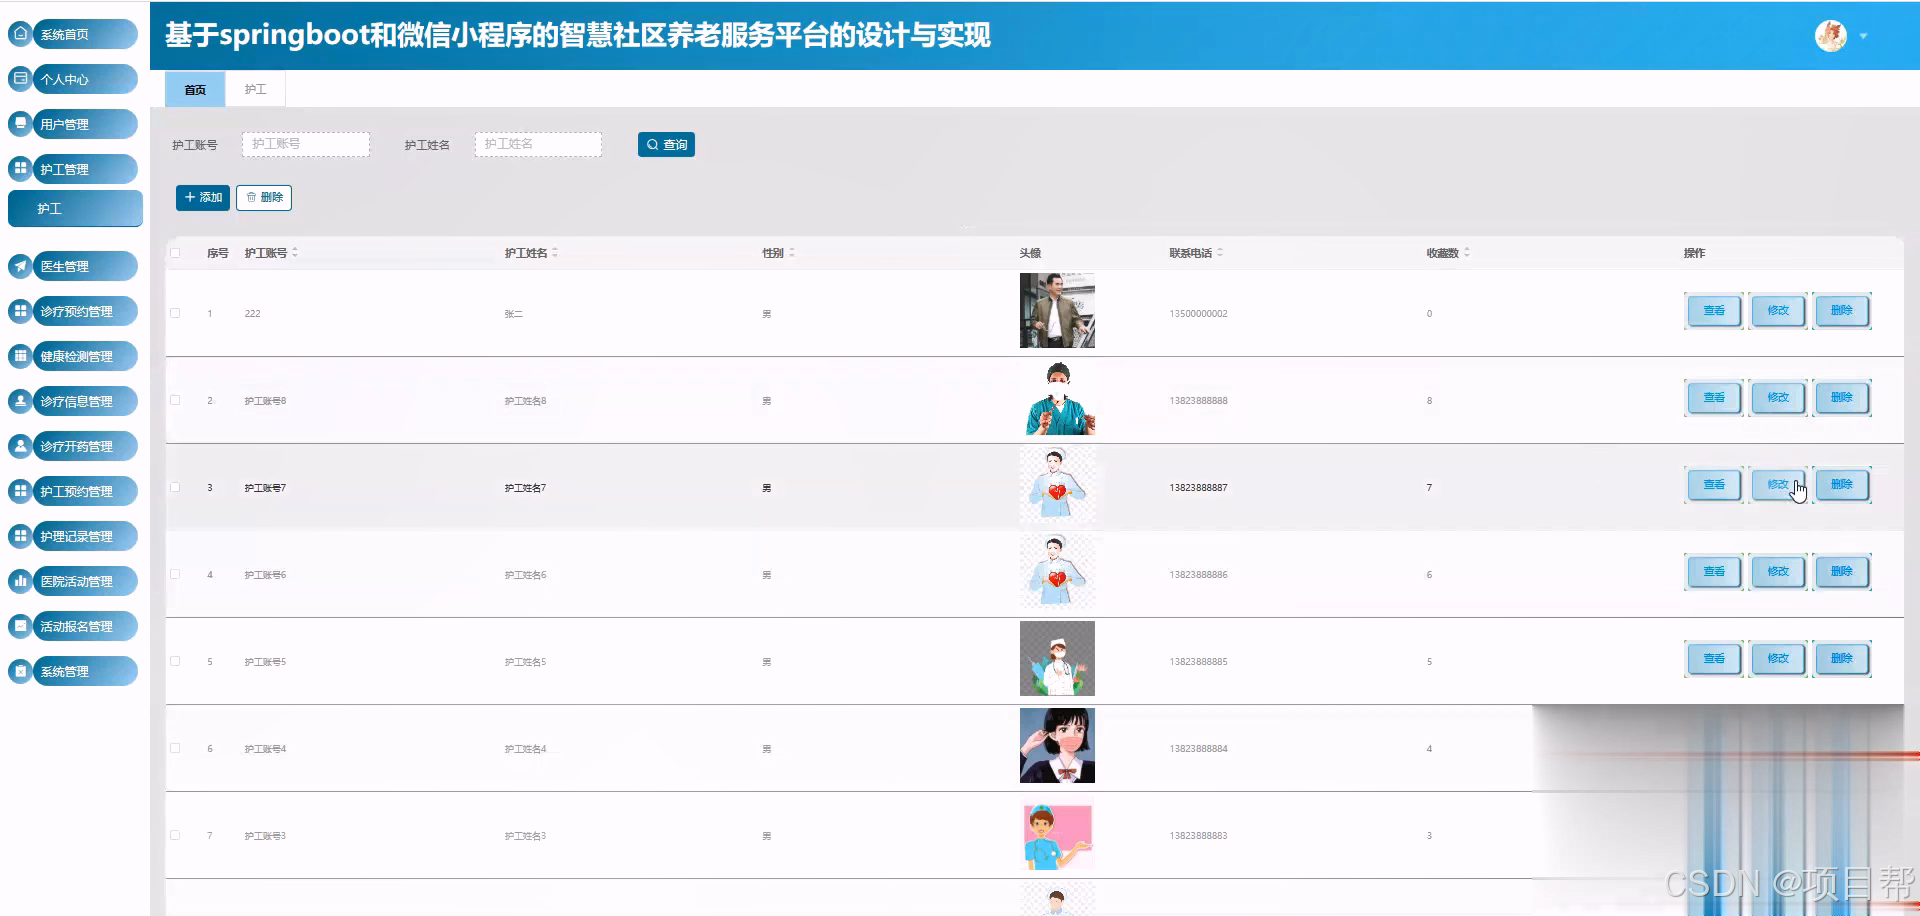Click 修改 for 护工账号6 row
The width and height of the screenshot is (1920, 916).
[1778, 572]
